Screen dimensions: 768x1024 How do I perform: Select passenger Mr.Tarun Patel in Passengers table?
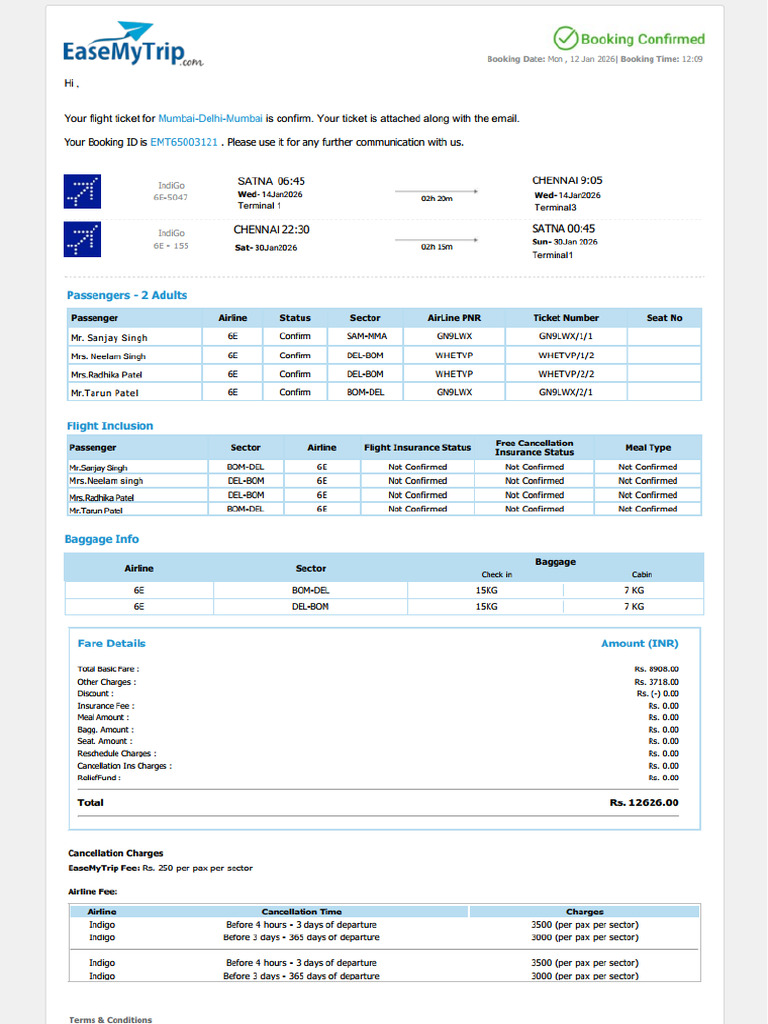(104, 392)
